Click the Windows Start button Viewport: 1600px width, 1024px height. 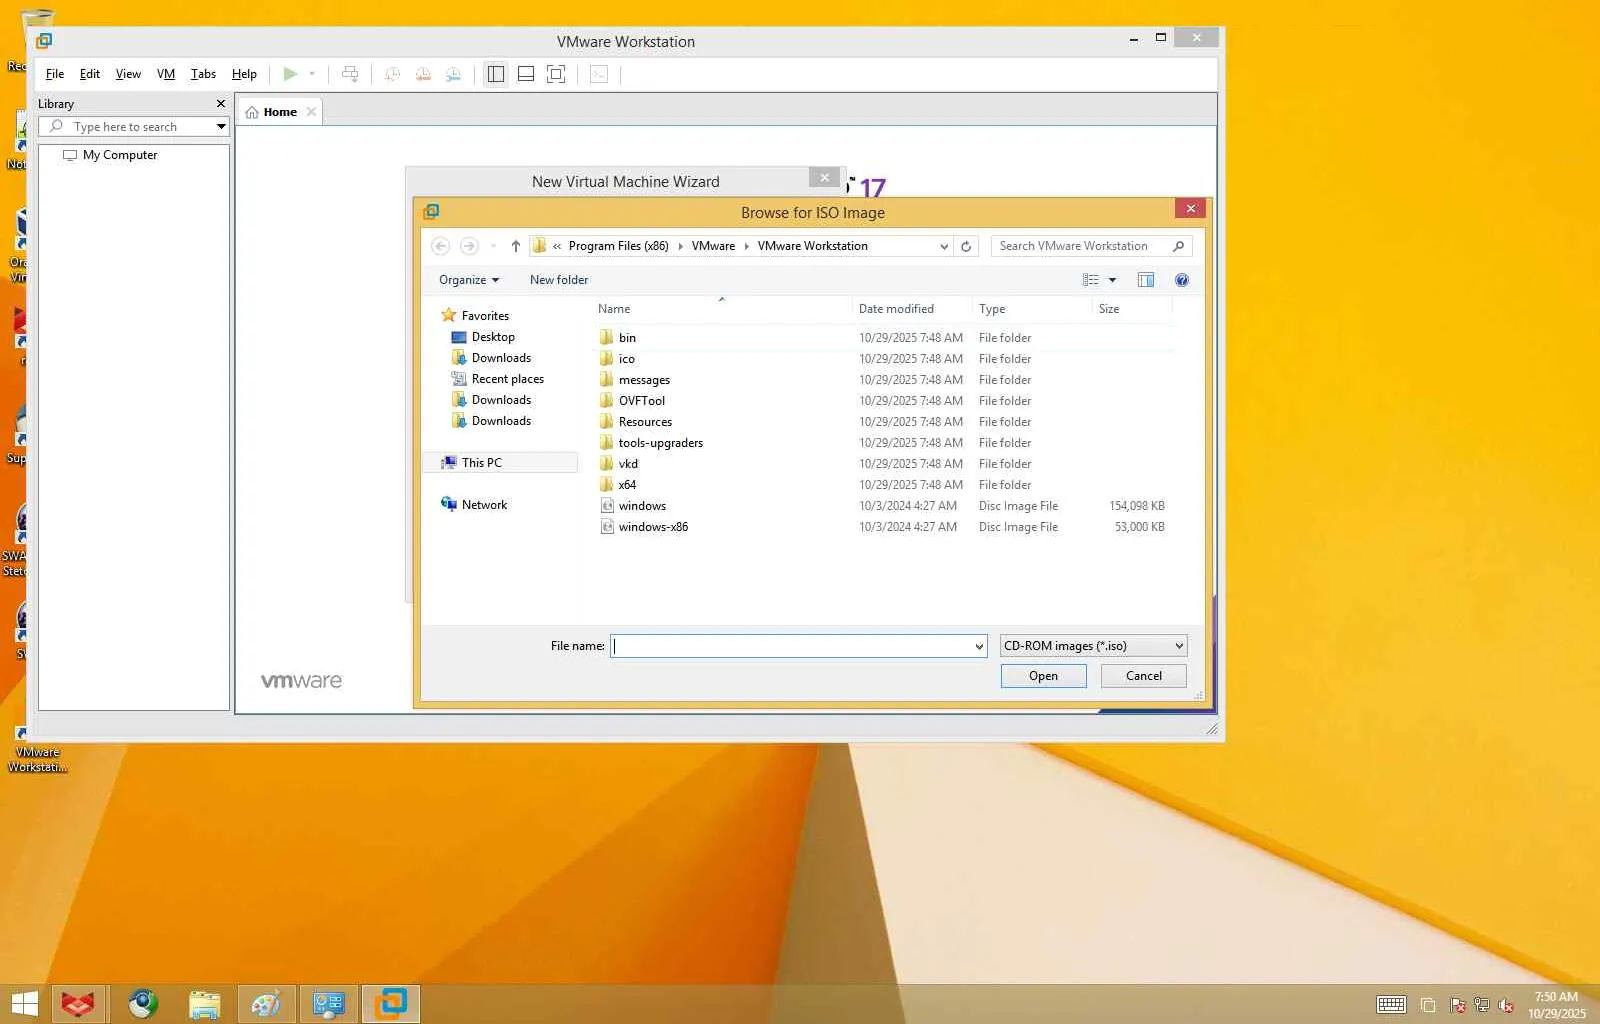[x=24, y=1004]
